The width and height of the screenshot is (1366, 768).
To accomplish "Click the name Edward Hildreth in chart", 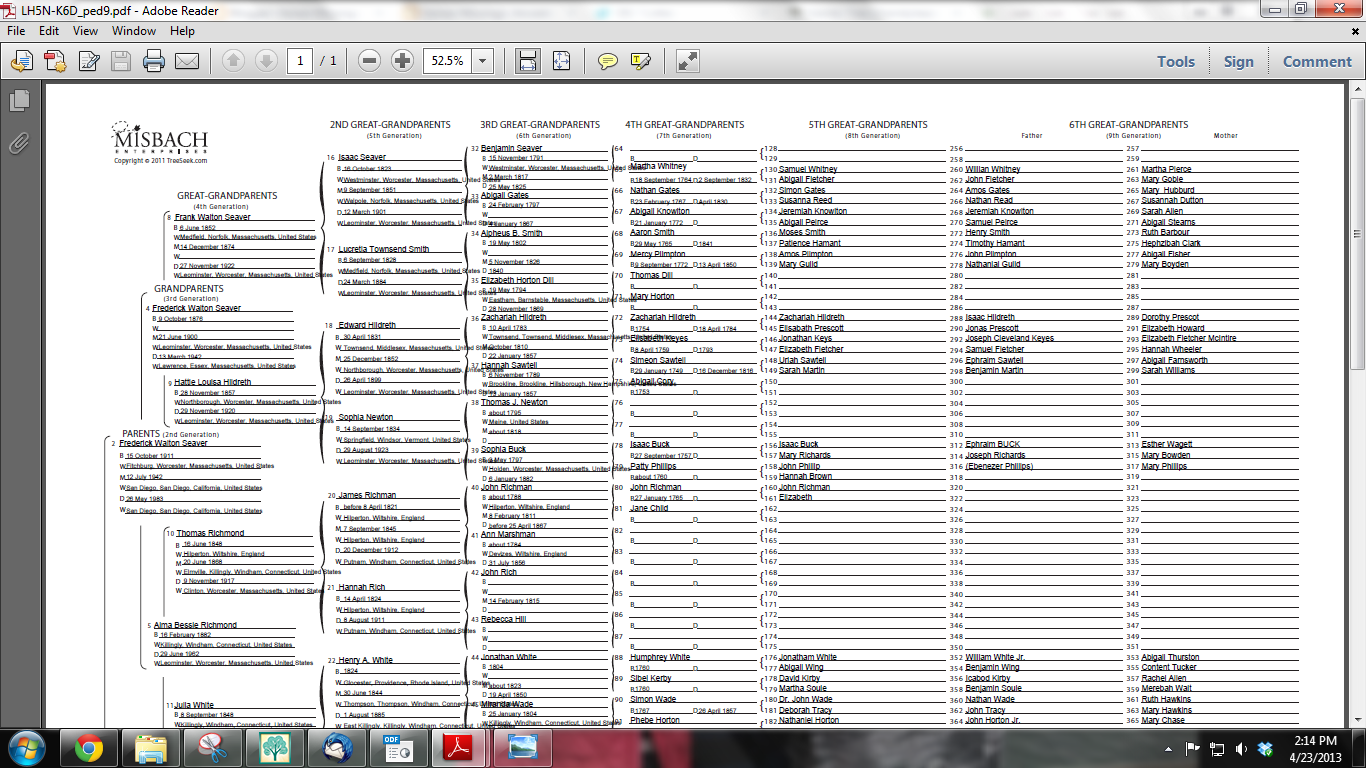I will (x=367, y=325).
